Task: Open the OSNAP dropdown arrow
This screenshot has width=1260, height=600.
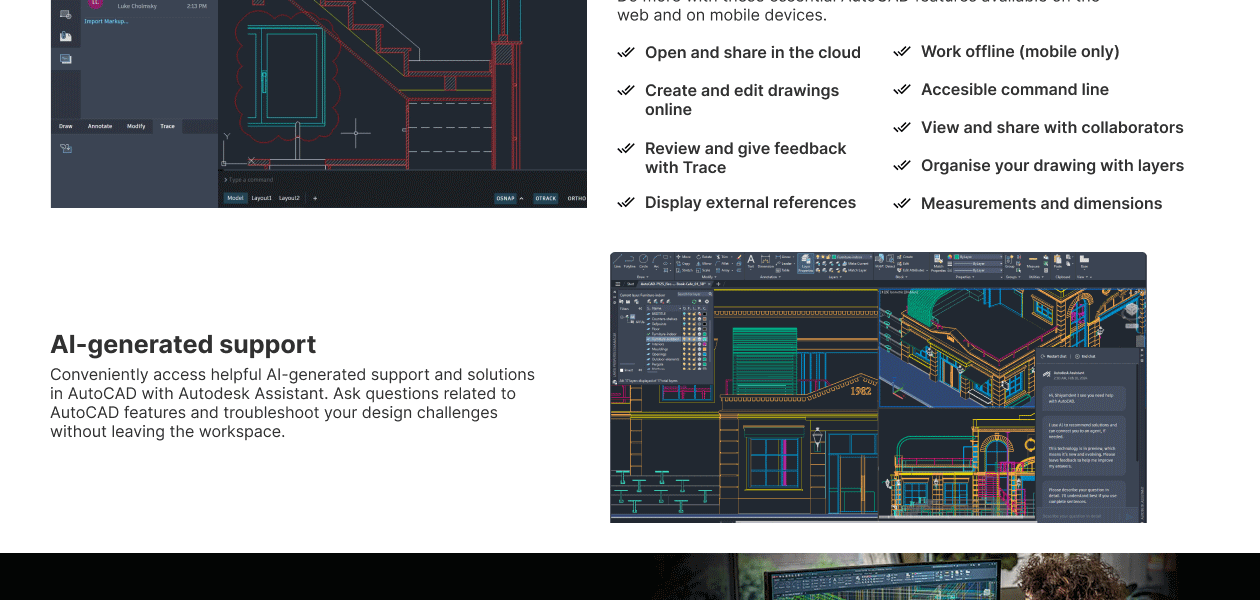Action: pyautogui.click(x=521, y=198)
